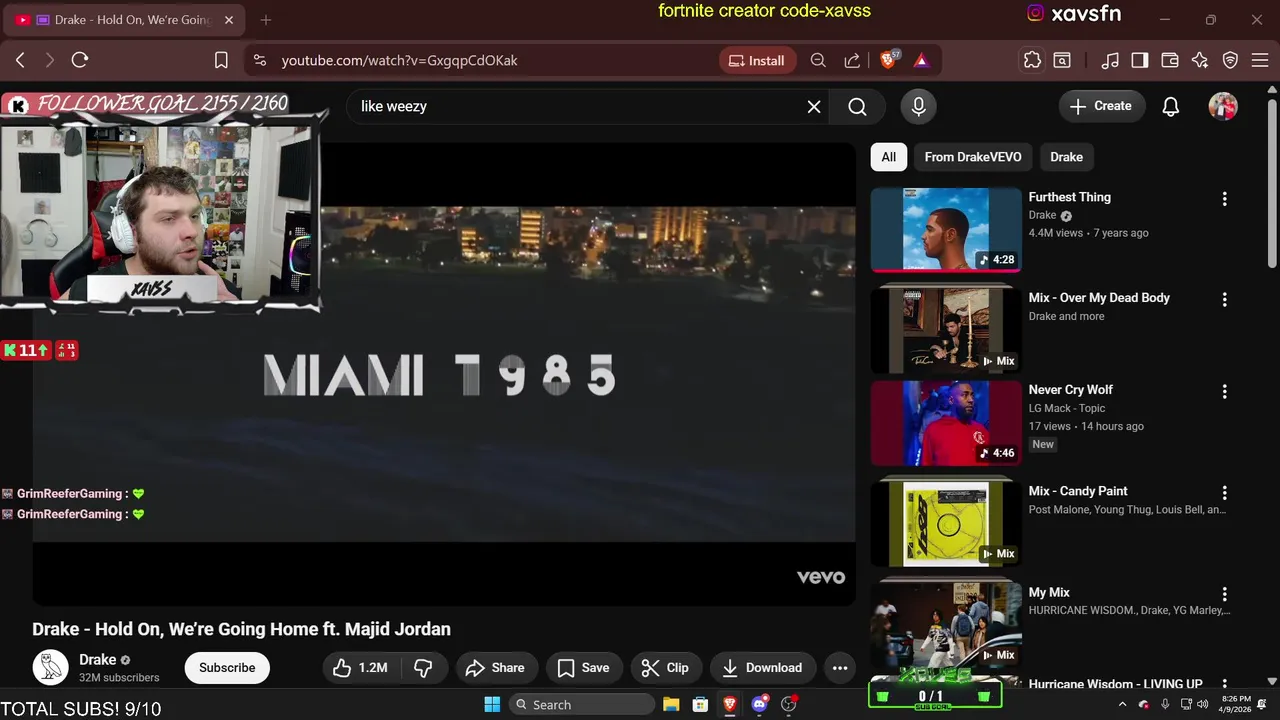
Task: Subscribe to the Drake channel
Action: [227, 667]
